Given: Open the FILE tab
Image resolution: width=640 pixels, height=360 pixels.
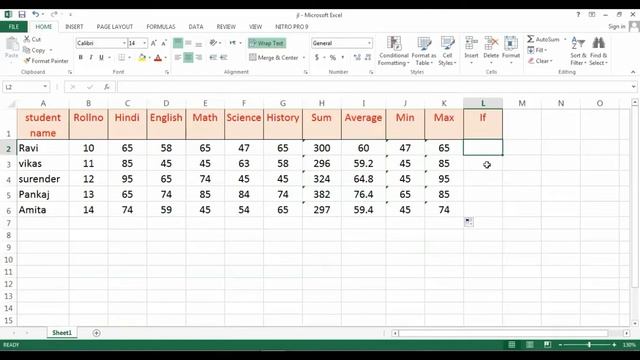Looking at the screenshot, I should 14,27.
